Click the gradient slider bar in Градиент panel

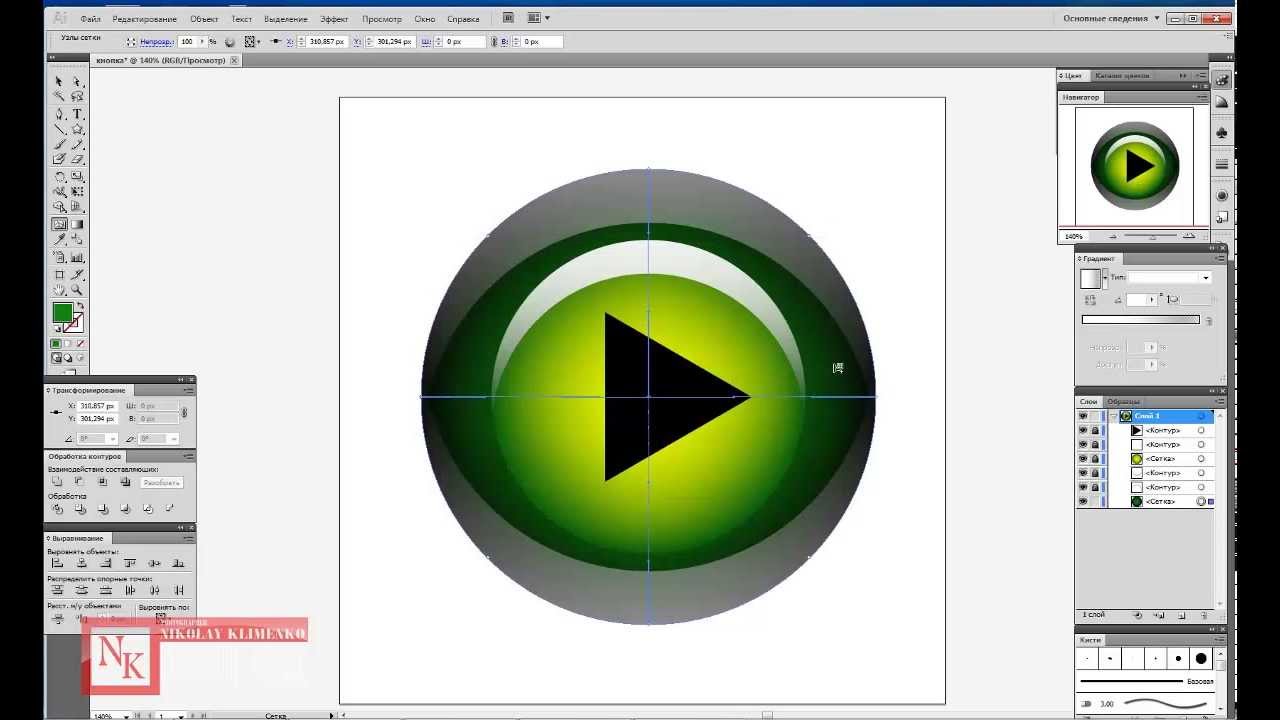1140,320
